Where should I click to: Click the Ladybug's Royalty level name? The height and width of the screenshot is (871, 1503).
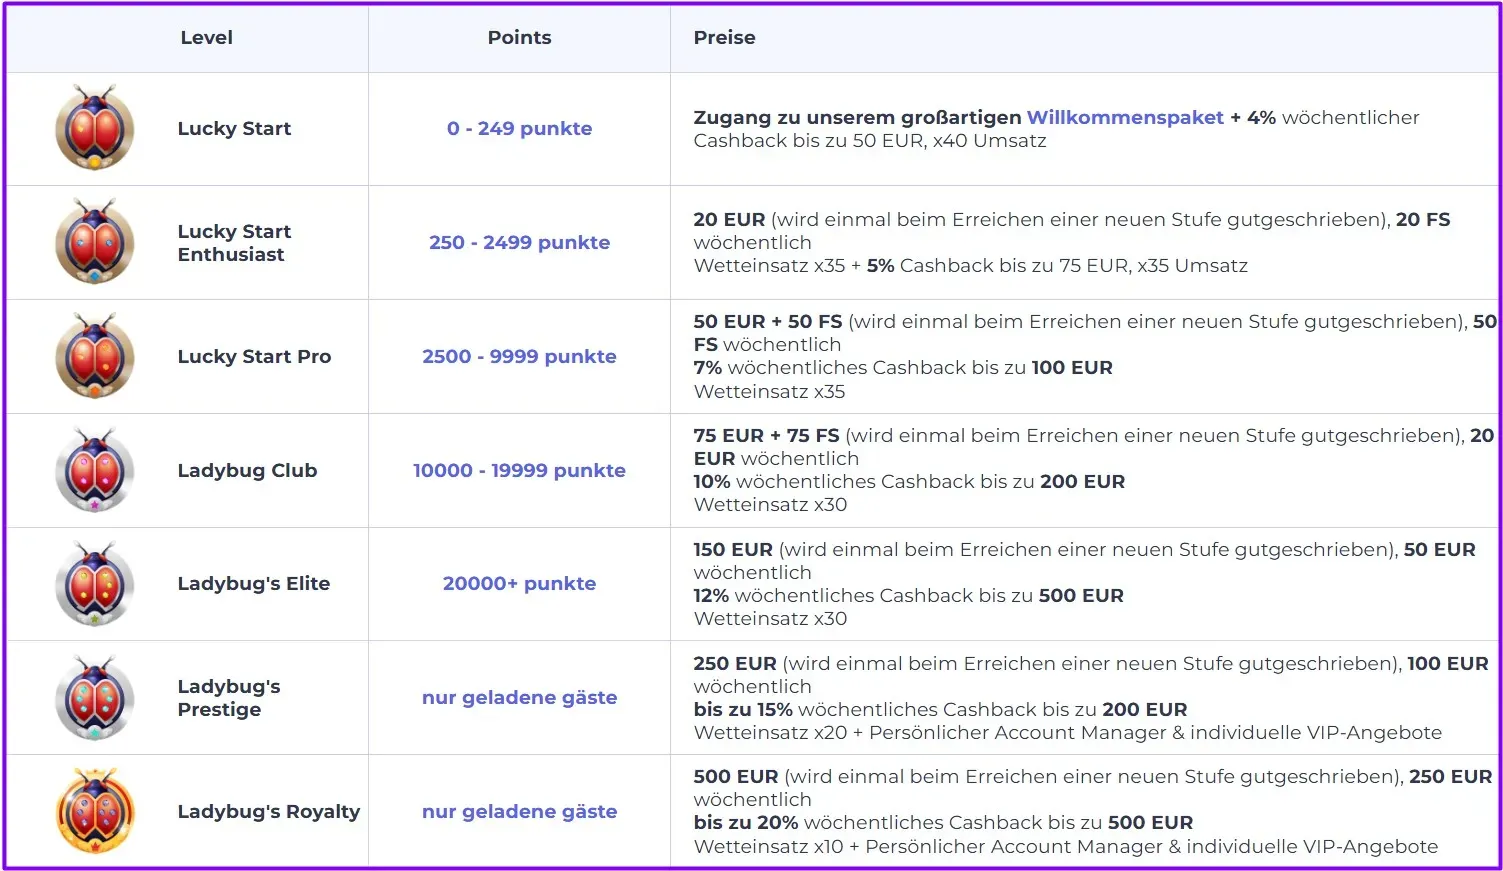[x=268, y=811]
